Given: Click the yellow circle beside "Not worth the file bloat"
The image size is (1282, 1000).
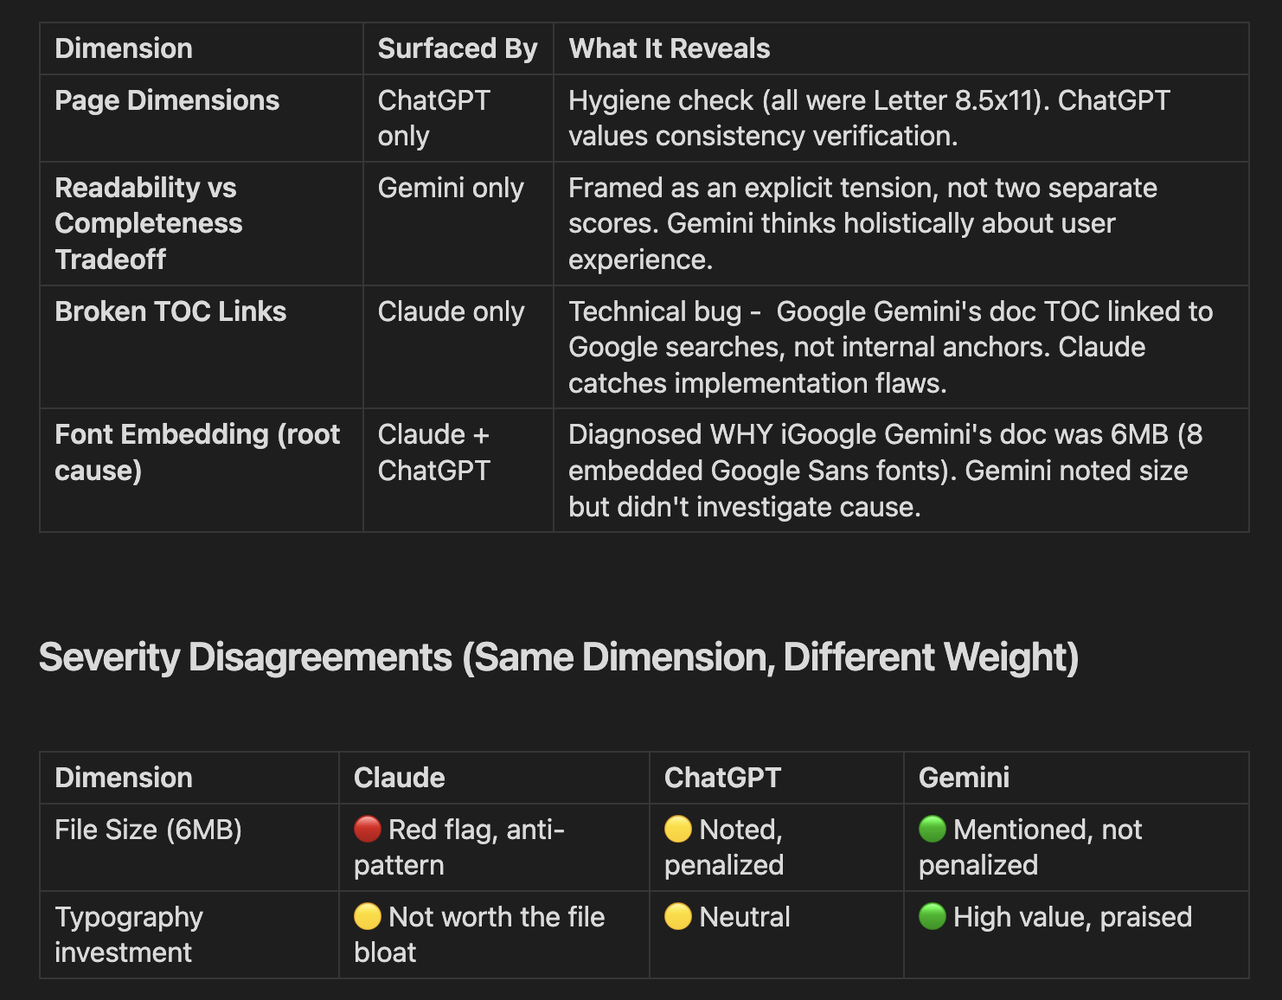Looking at the screenshot, I should coord(368,917).
